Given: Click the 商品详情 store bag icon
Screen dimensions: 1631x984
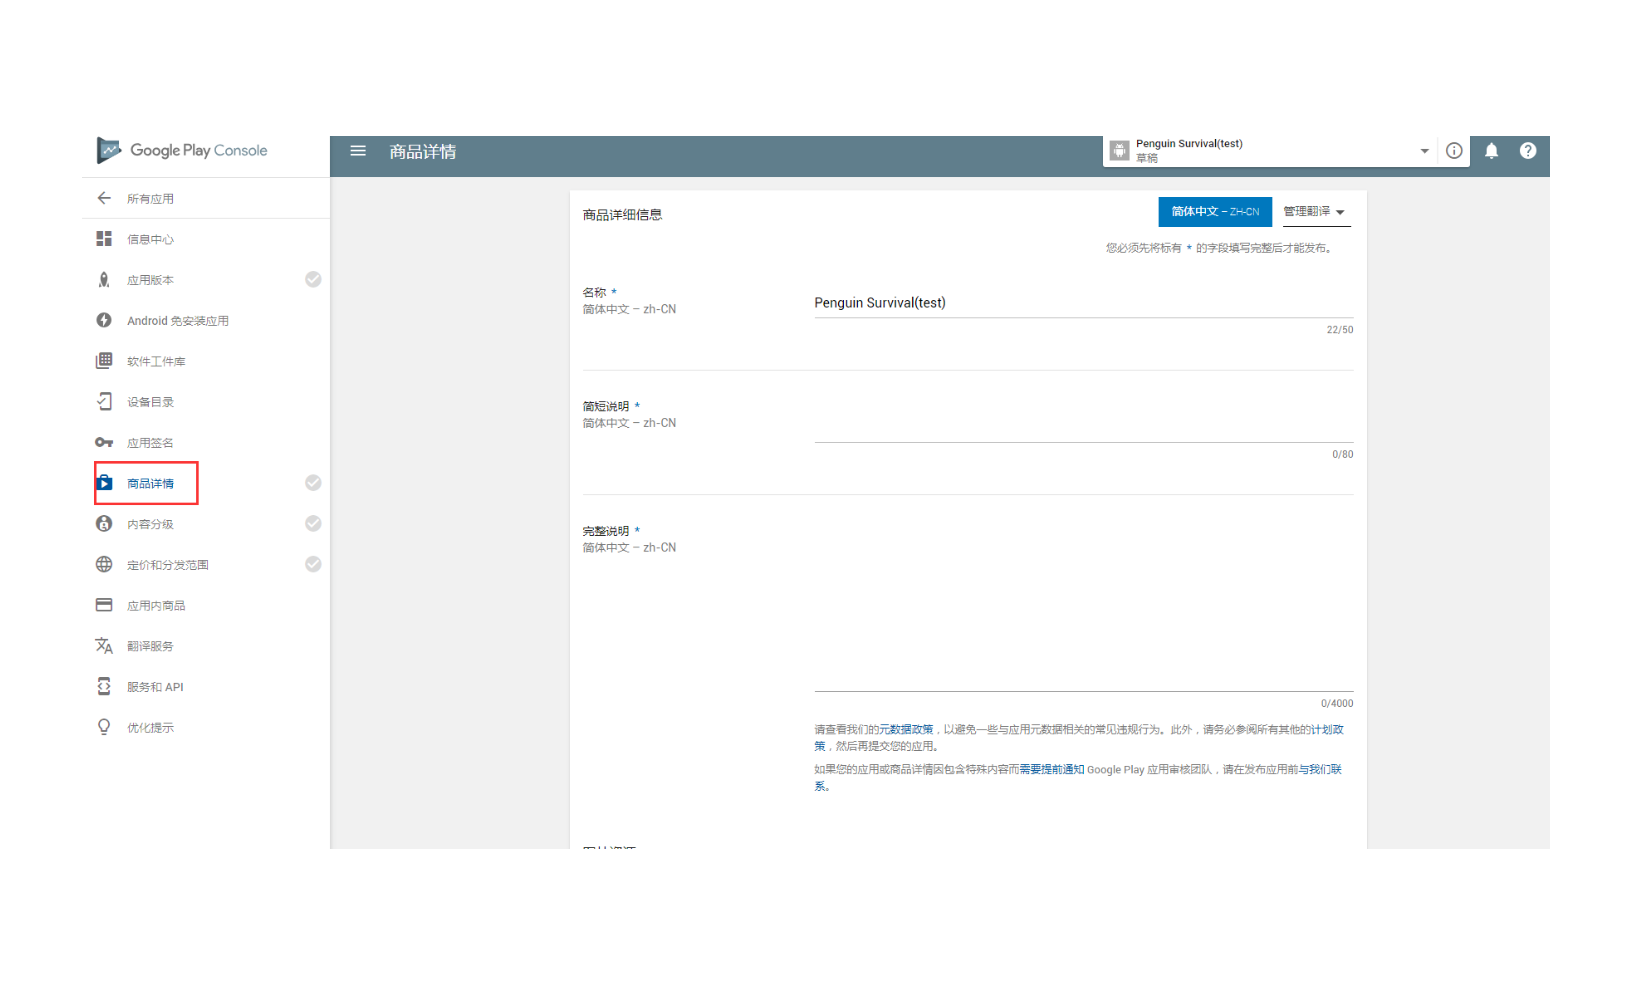Looking at the screenshot, I should [x=104, y=483].
